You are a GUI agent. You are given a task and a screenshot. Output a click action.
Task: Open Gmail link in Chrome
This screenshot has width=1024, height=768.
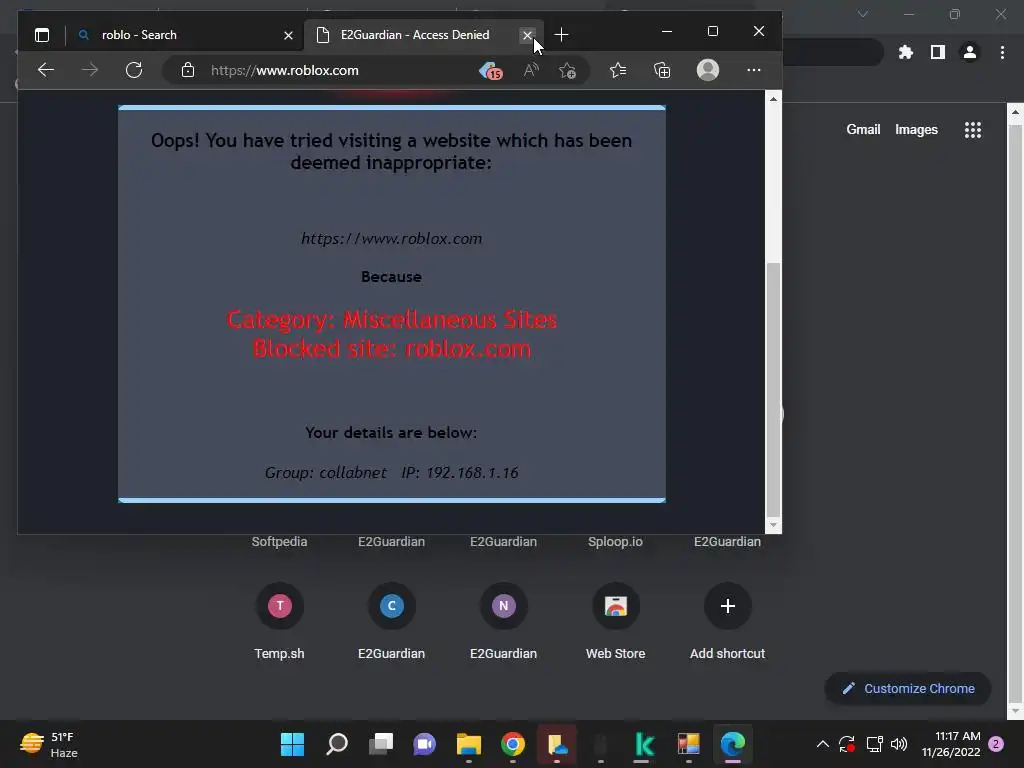coord(863,129)
